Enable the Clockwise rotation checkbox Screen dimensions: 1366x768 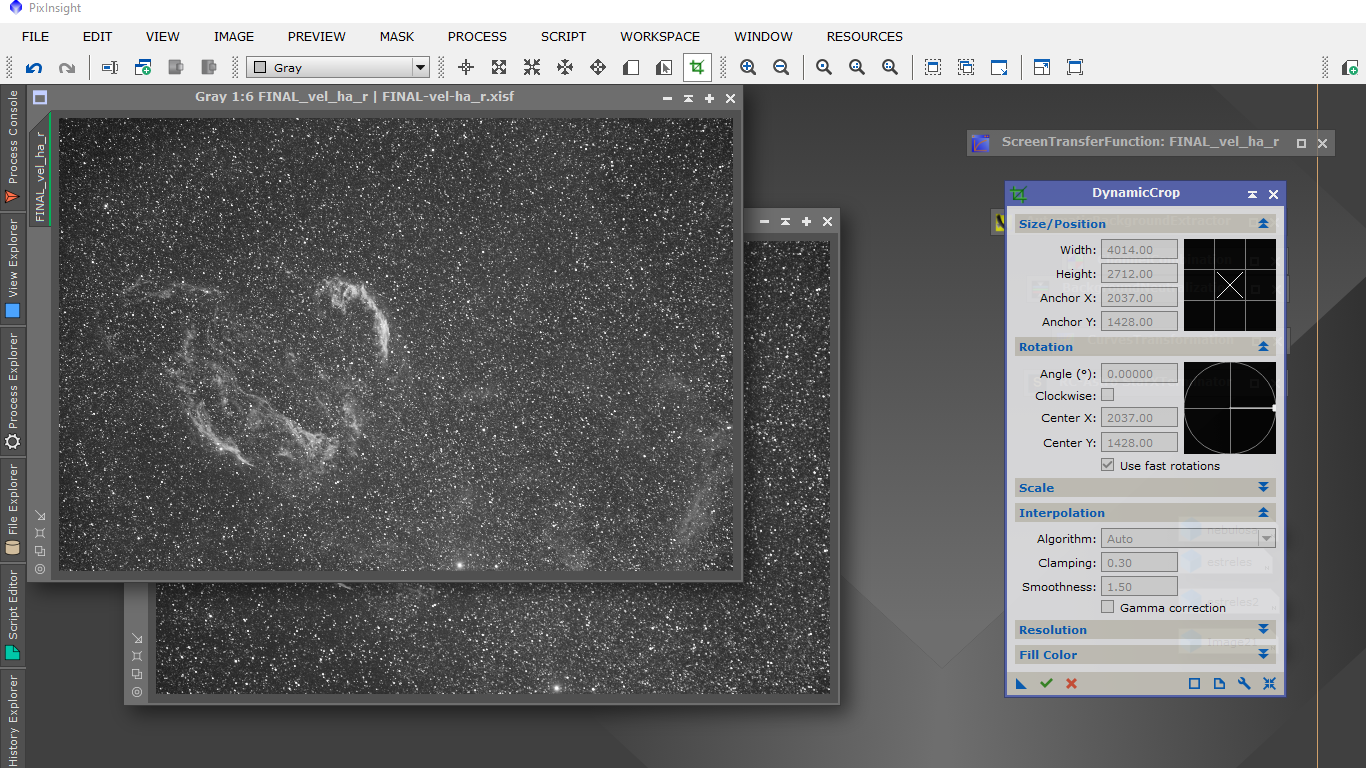pyautogui.click(x=1107, y=395)
